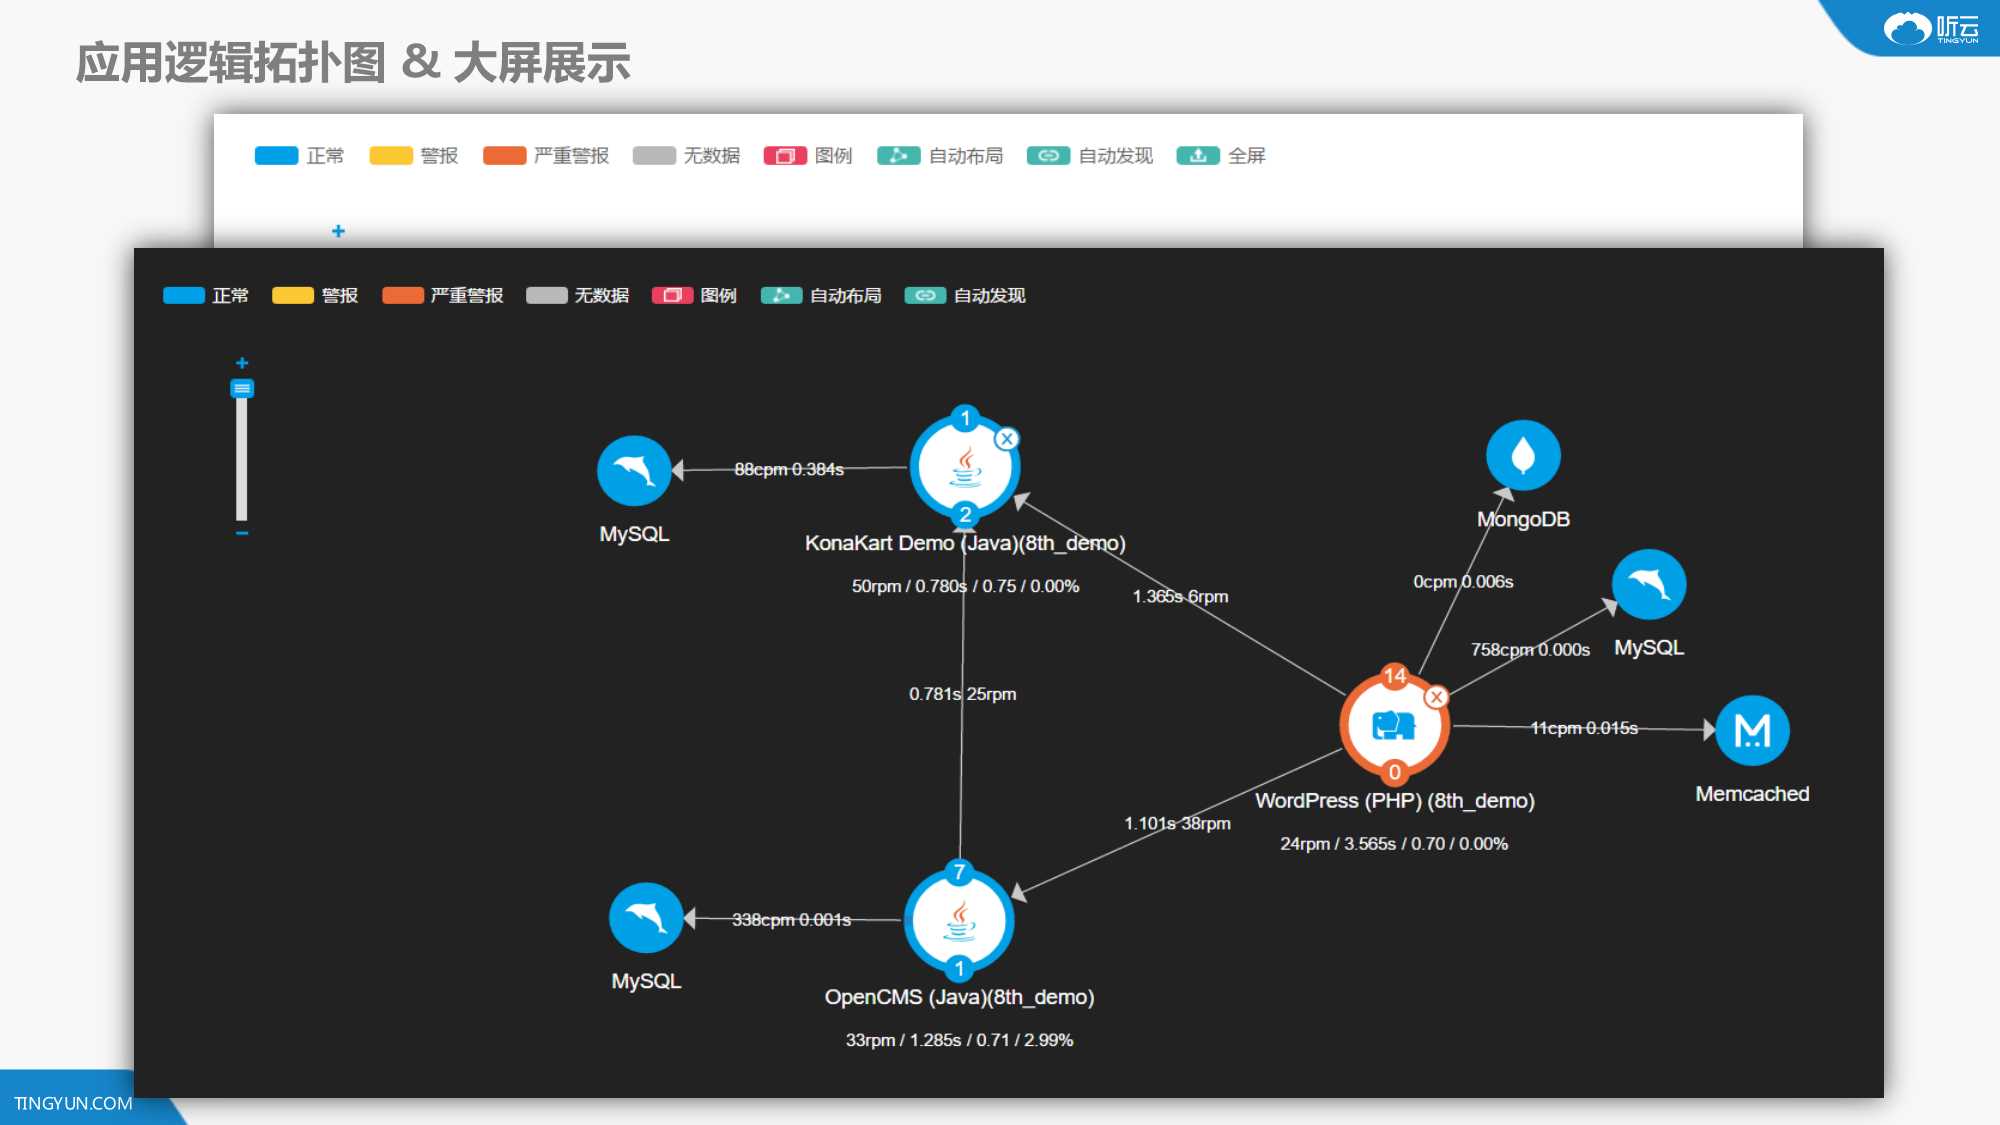2000x1125 pixels.
Task: Click the '1.101s 38rpm' edge label
Action: point(1177,824)
